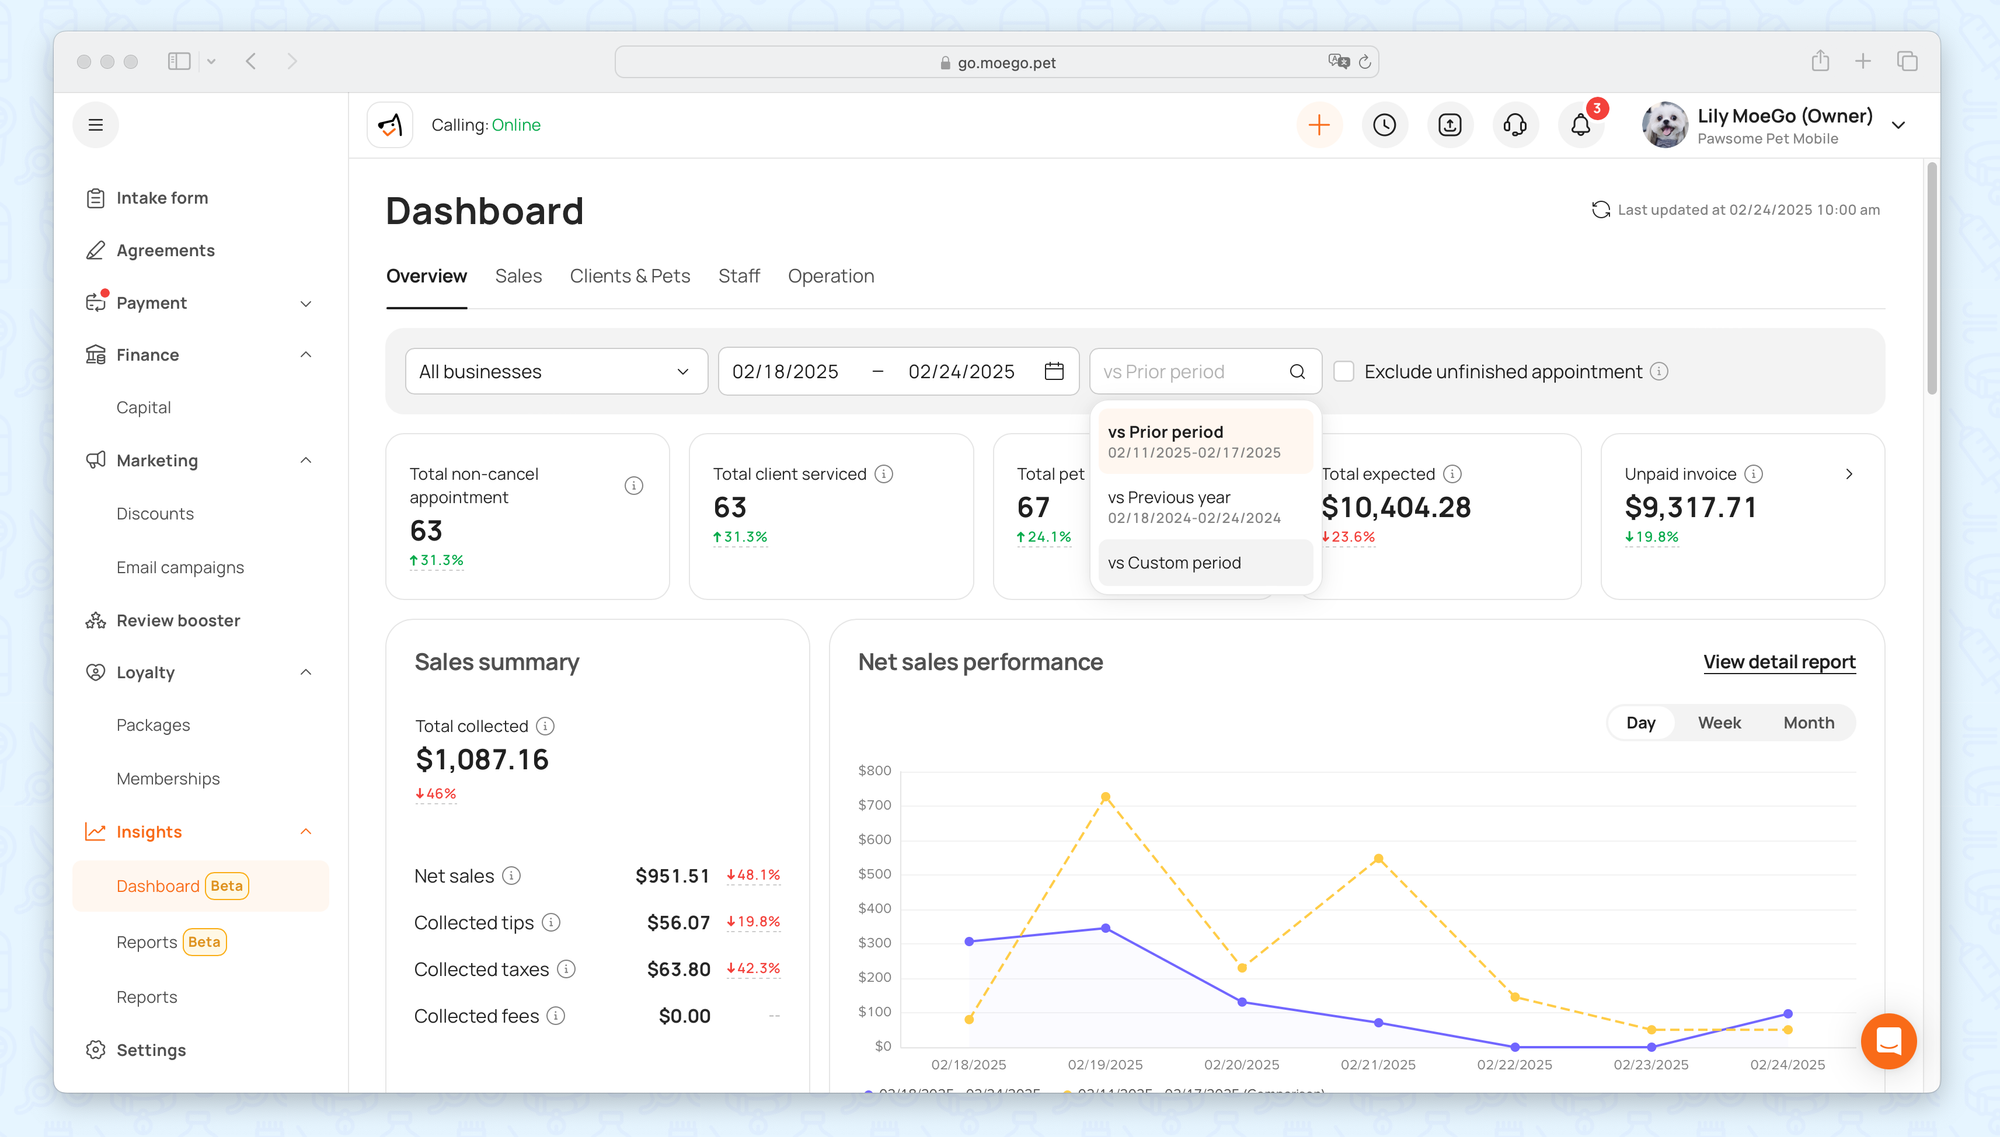2000x1137 pixels.
Task: Open the notification bell icon
Action: (x=1580, y=125)
